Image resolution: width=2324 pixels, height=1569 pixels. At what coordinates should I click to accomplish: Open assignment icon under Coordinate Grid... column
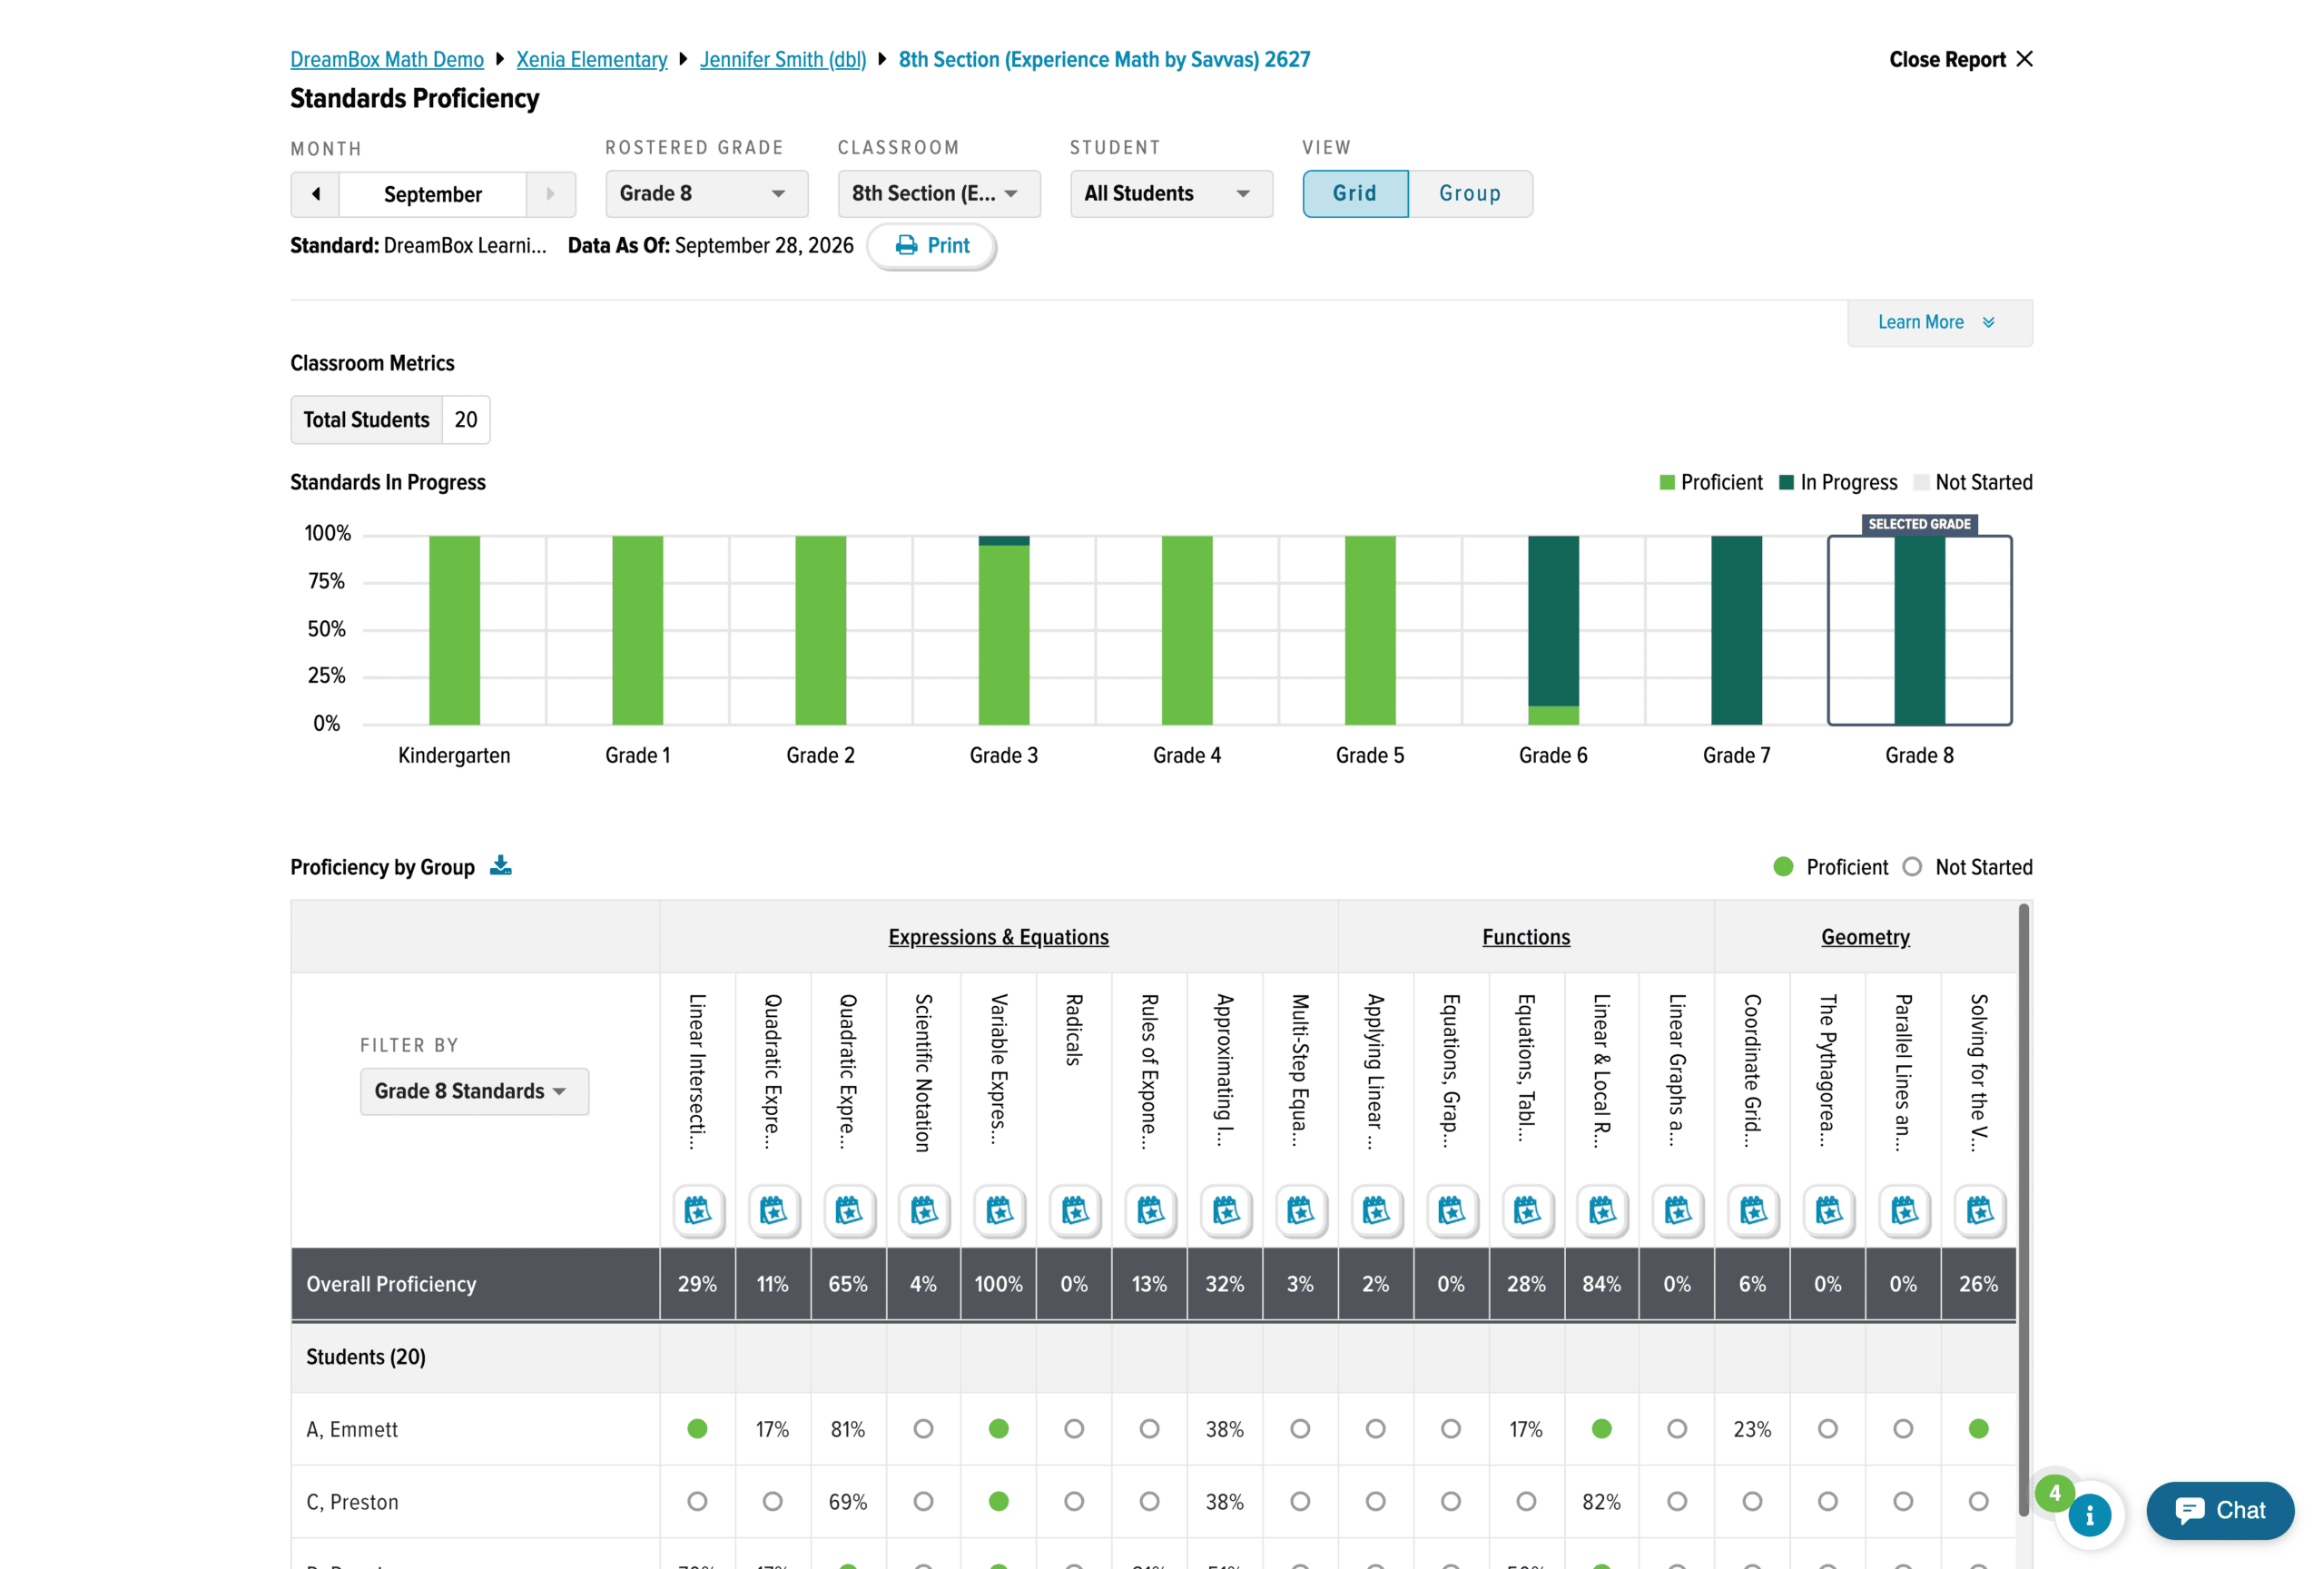pos(1753,1211)
